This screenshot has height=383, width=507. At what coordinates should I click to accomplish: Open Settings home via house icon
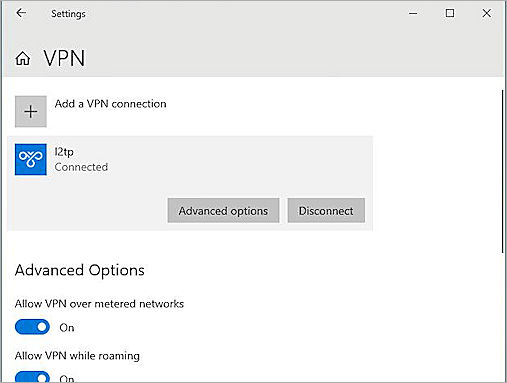[23, 58]
